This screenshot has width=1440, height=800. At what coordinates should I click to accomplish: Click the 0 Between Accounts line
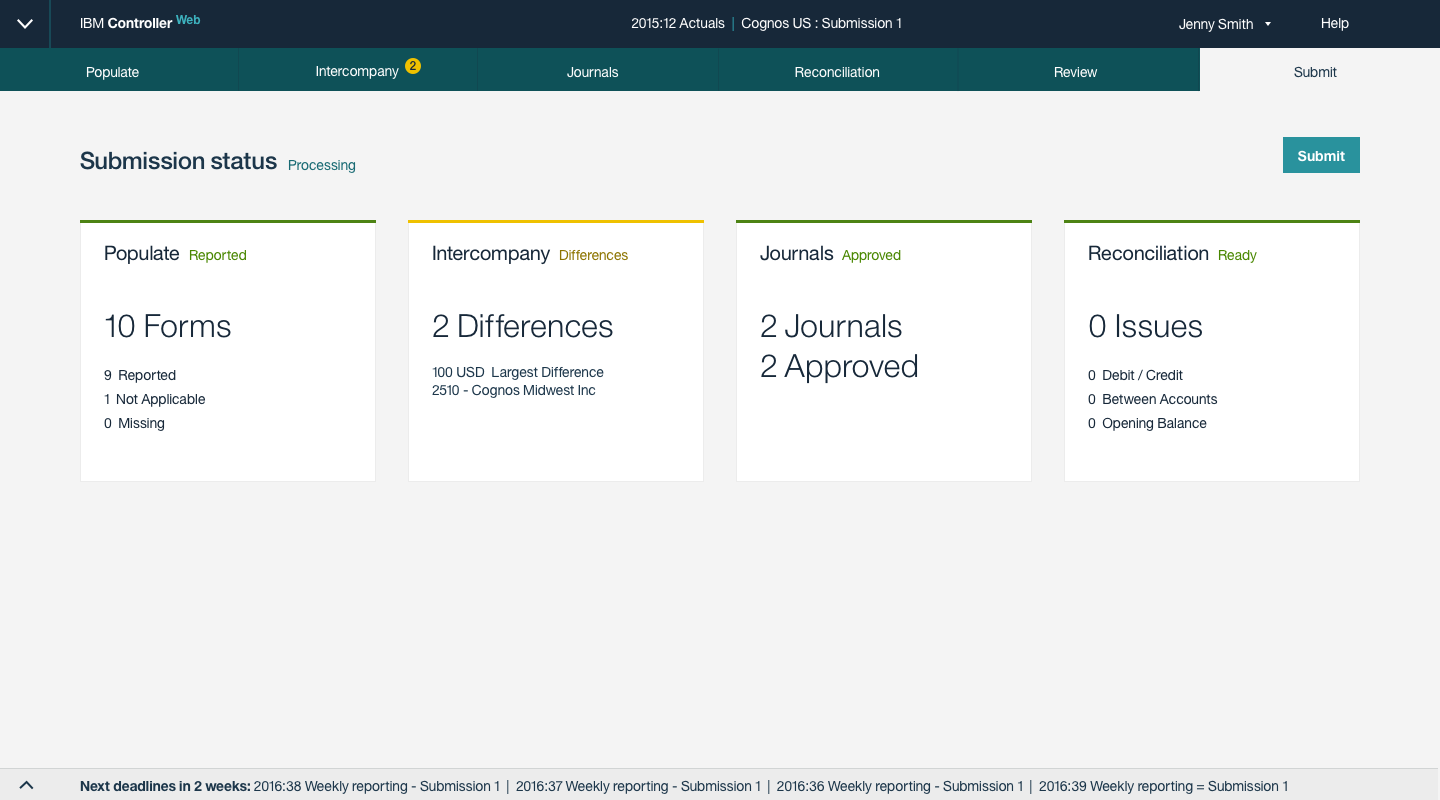(1153, 399)
